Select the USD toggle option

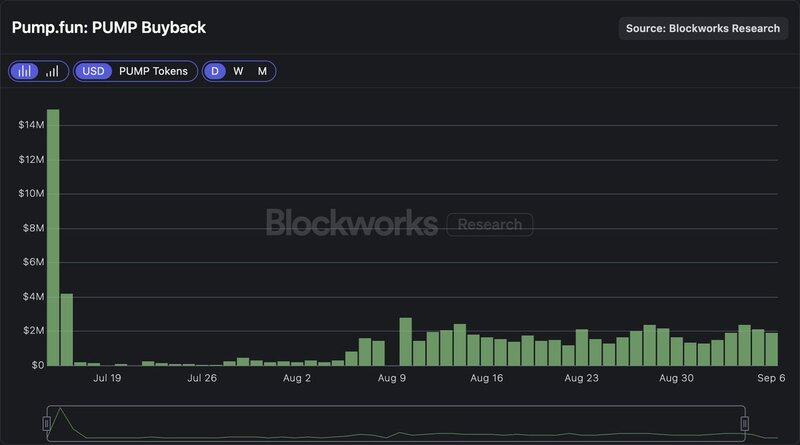93,71
